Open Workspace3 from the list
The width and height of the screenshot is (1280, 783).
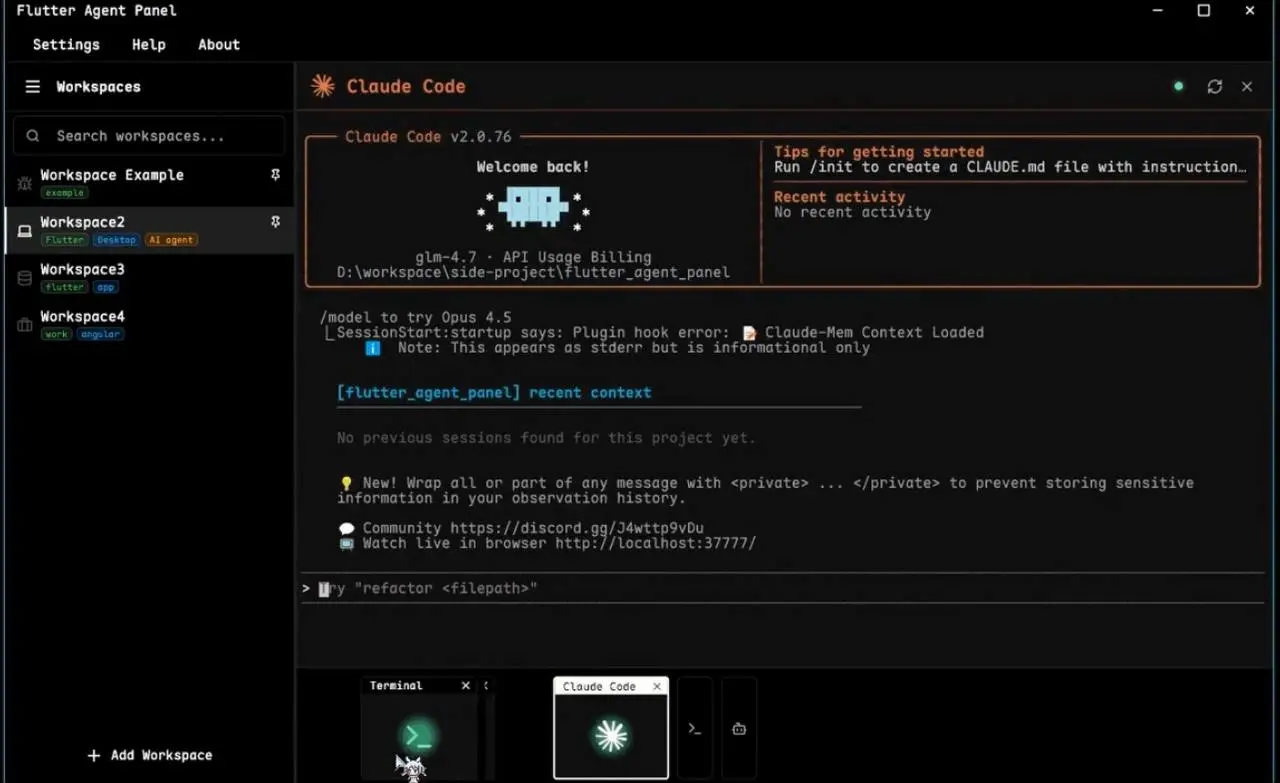[x=149, y=278]
